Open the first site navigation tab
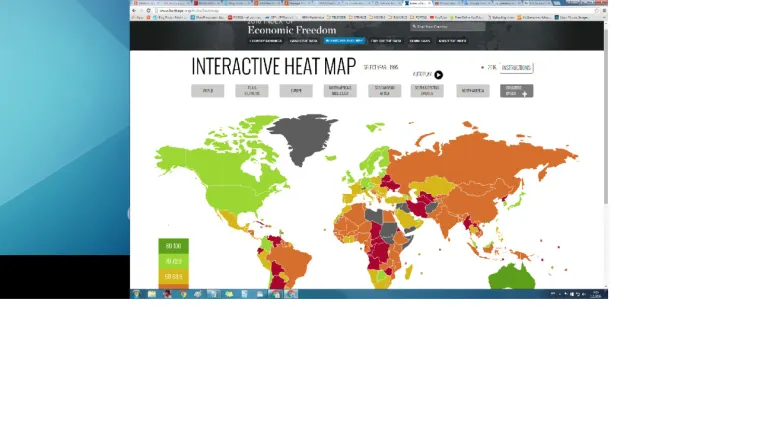The width and height of the screenshot is (760, 427). click(x=264, y=41)
